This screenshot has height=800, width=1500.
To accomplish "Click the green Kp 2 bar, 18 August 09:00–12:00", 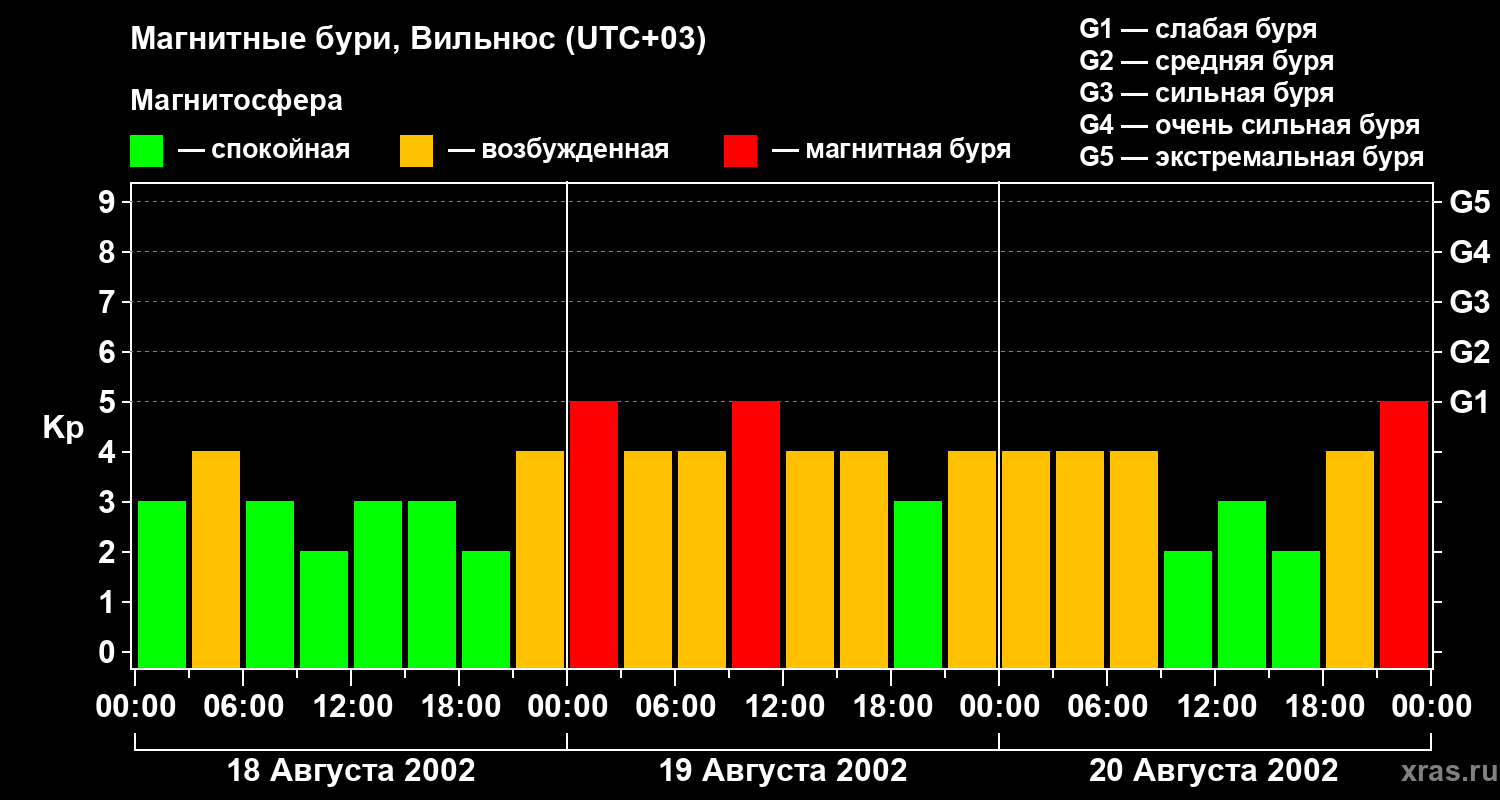I will (x=324, y=609).
